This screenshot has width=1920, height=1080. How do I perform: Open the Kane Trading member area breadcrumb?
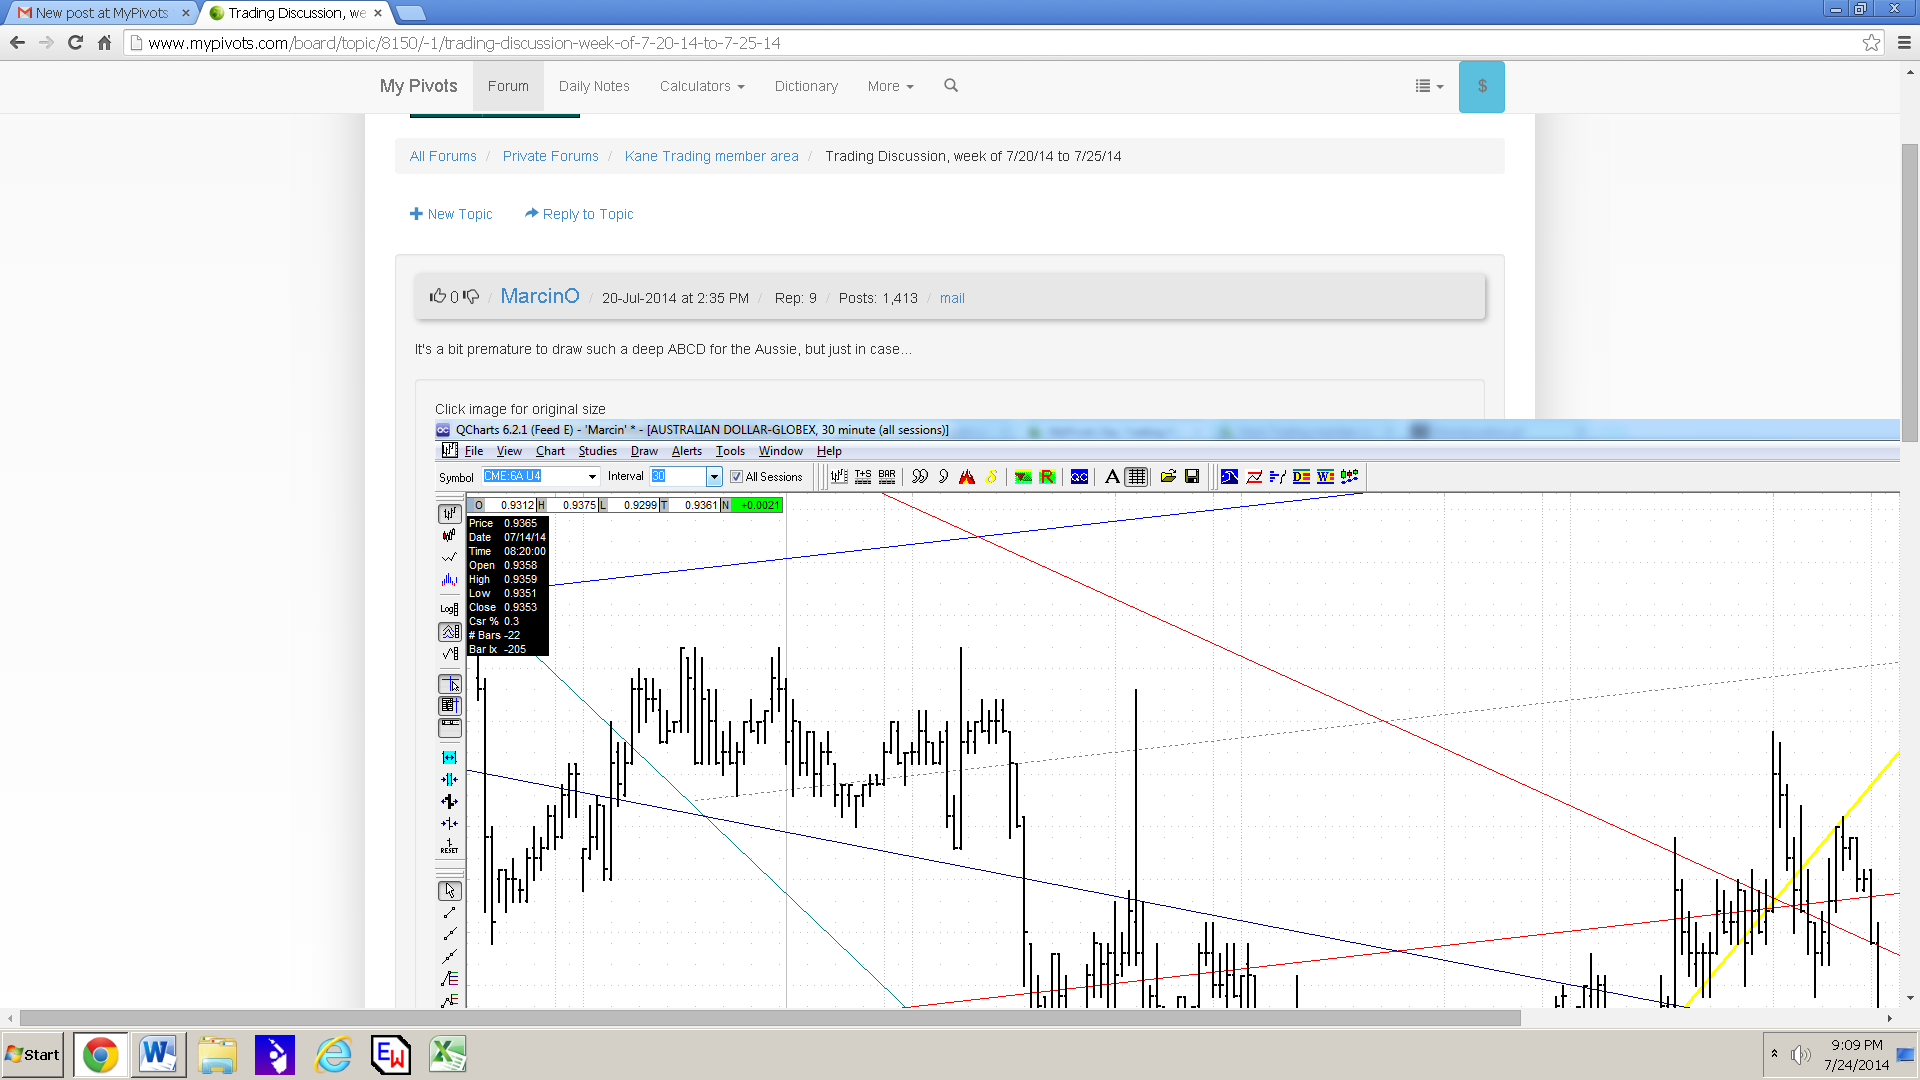click(711, 156)
